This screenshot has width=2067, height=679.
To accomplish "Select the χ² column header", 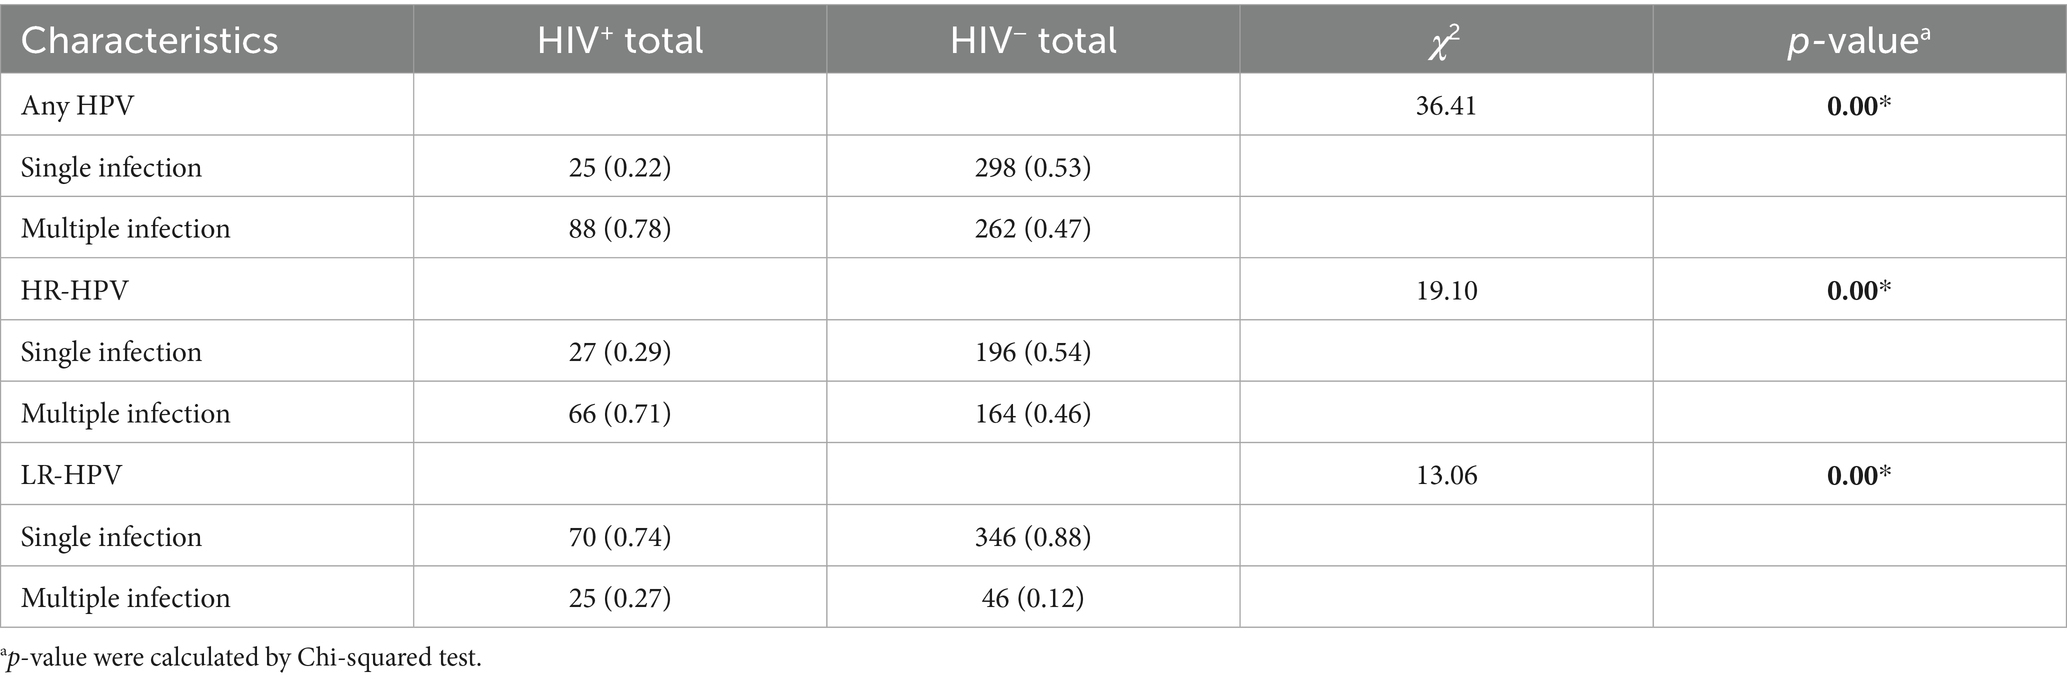I will click(x=1446, y=40).
